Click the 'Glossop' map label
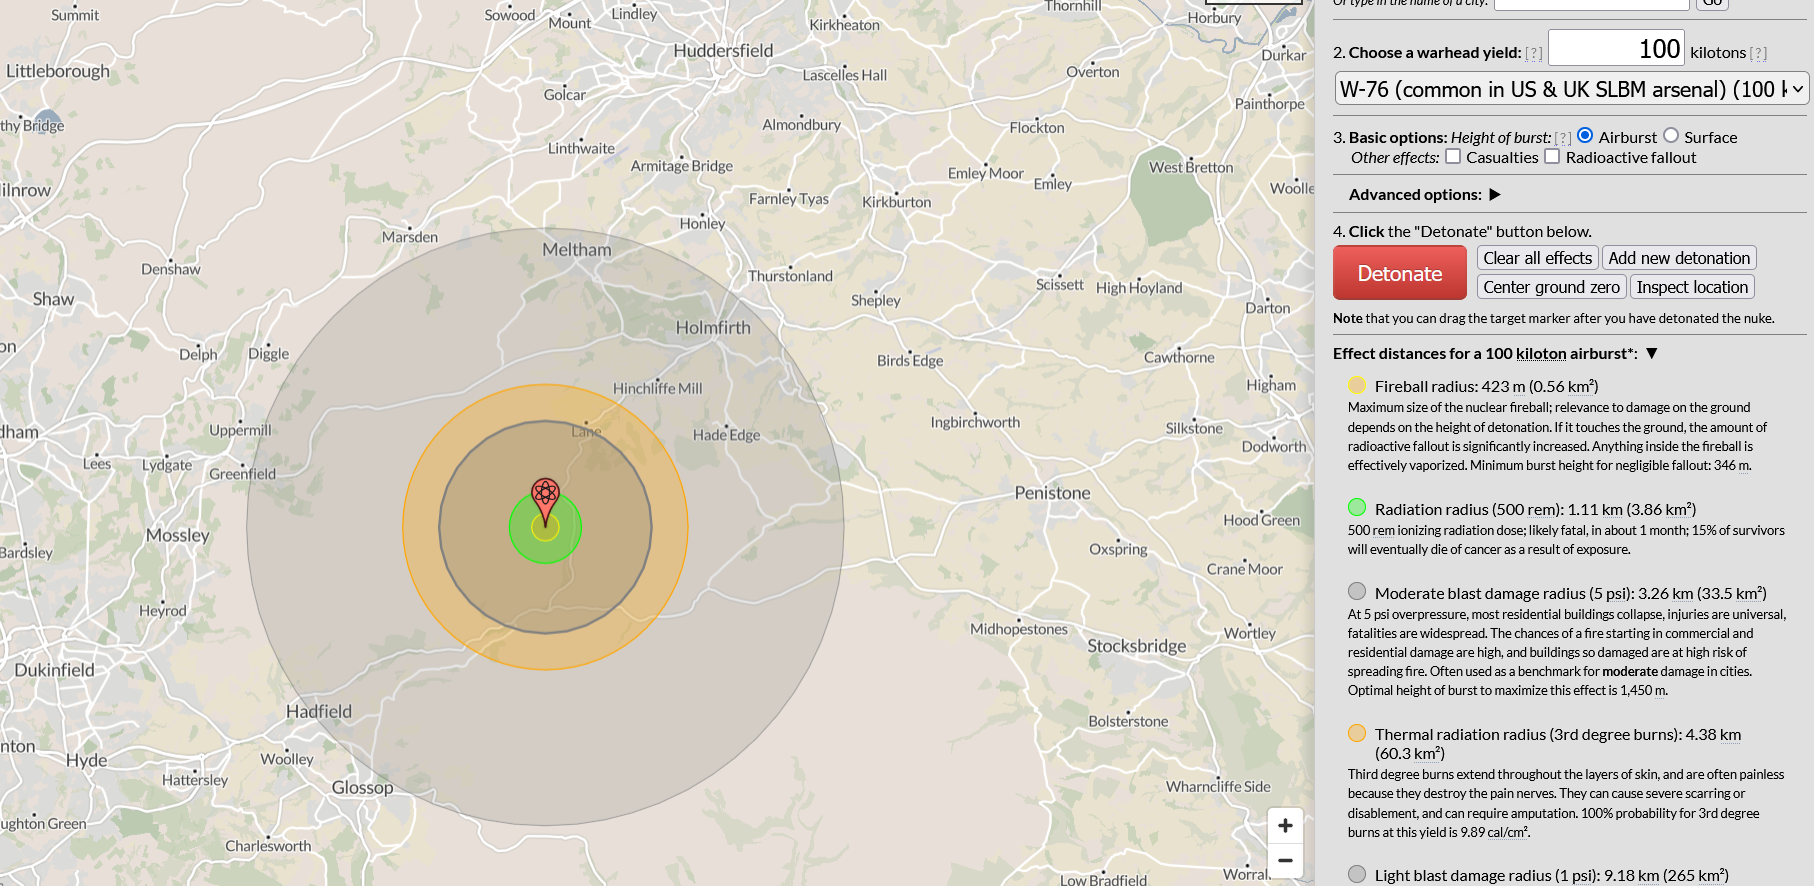1814x886 pixels. click(x=362, y=788)
